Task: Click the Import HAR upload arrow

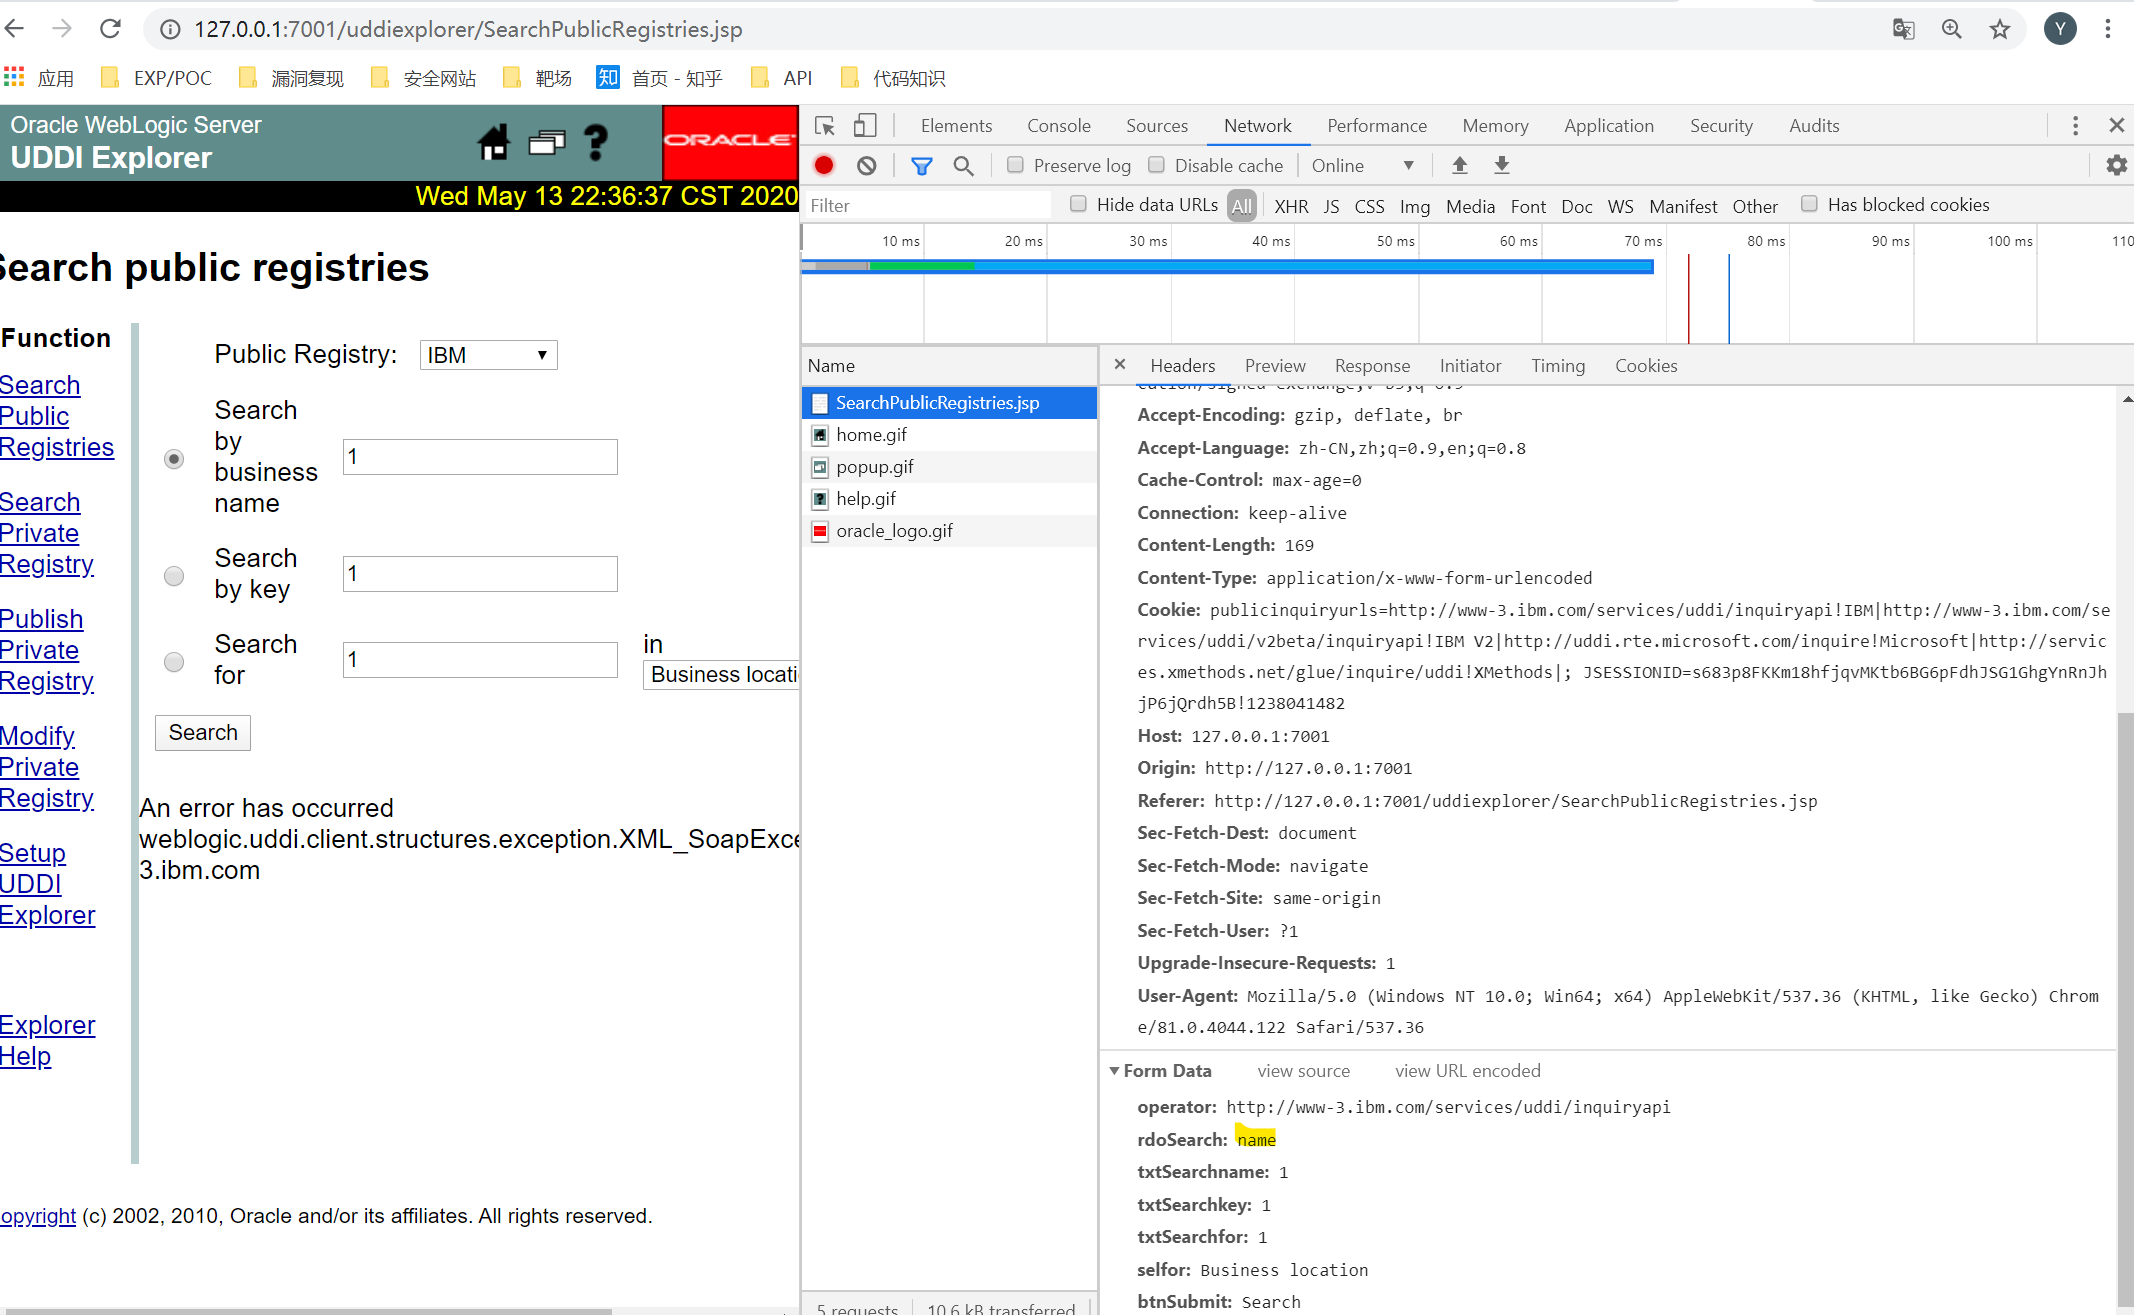Action: (x=1460, y=166)
